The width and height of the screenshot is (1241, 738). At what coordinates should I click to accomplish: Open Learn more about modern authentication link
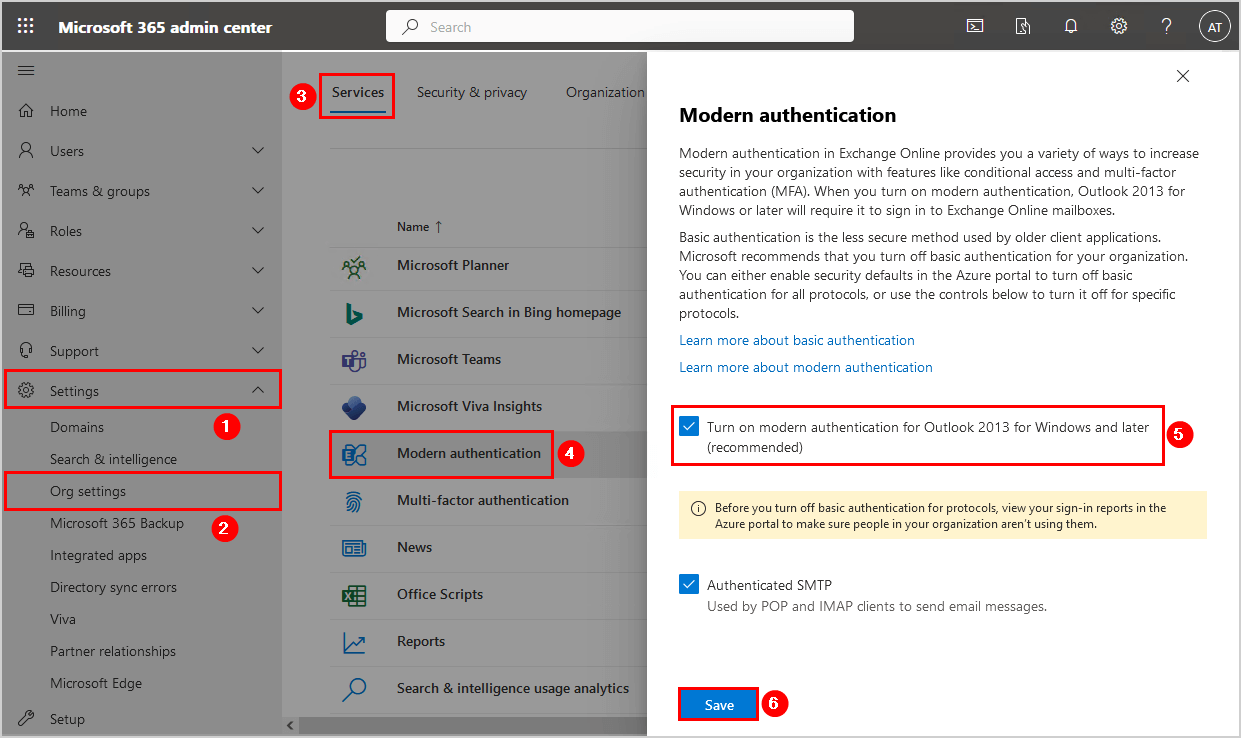806,367
